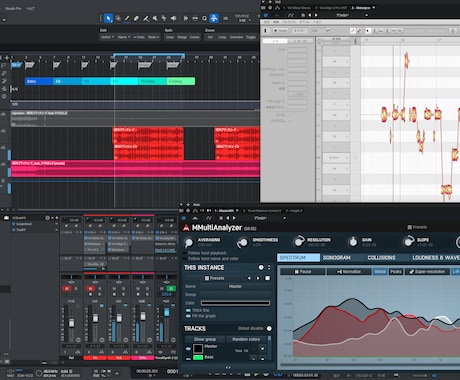Click the Random colors button
The image size is (460, 380).
246,339
